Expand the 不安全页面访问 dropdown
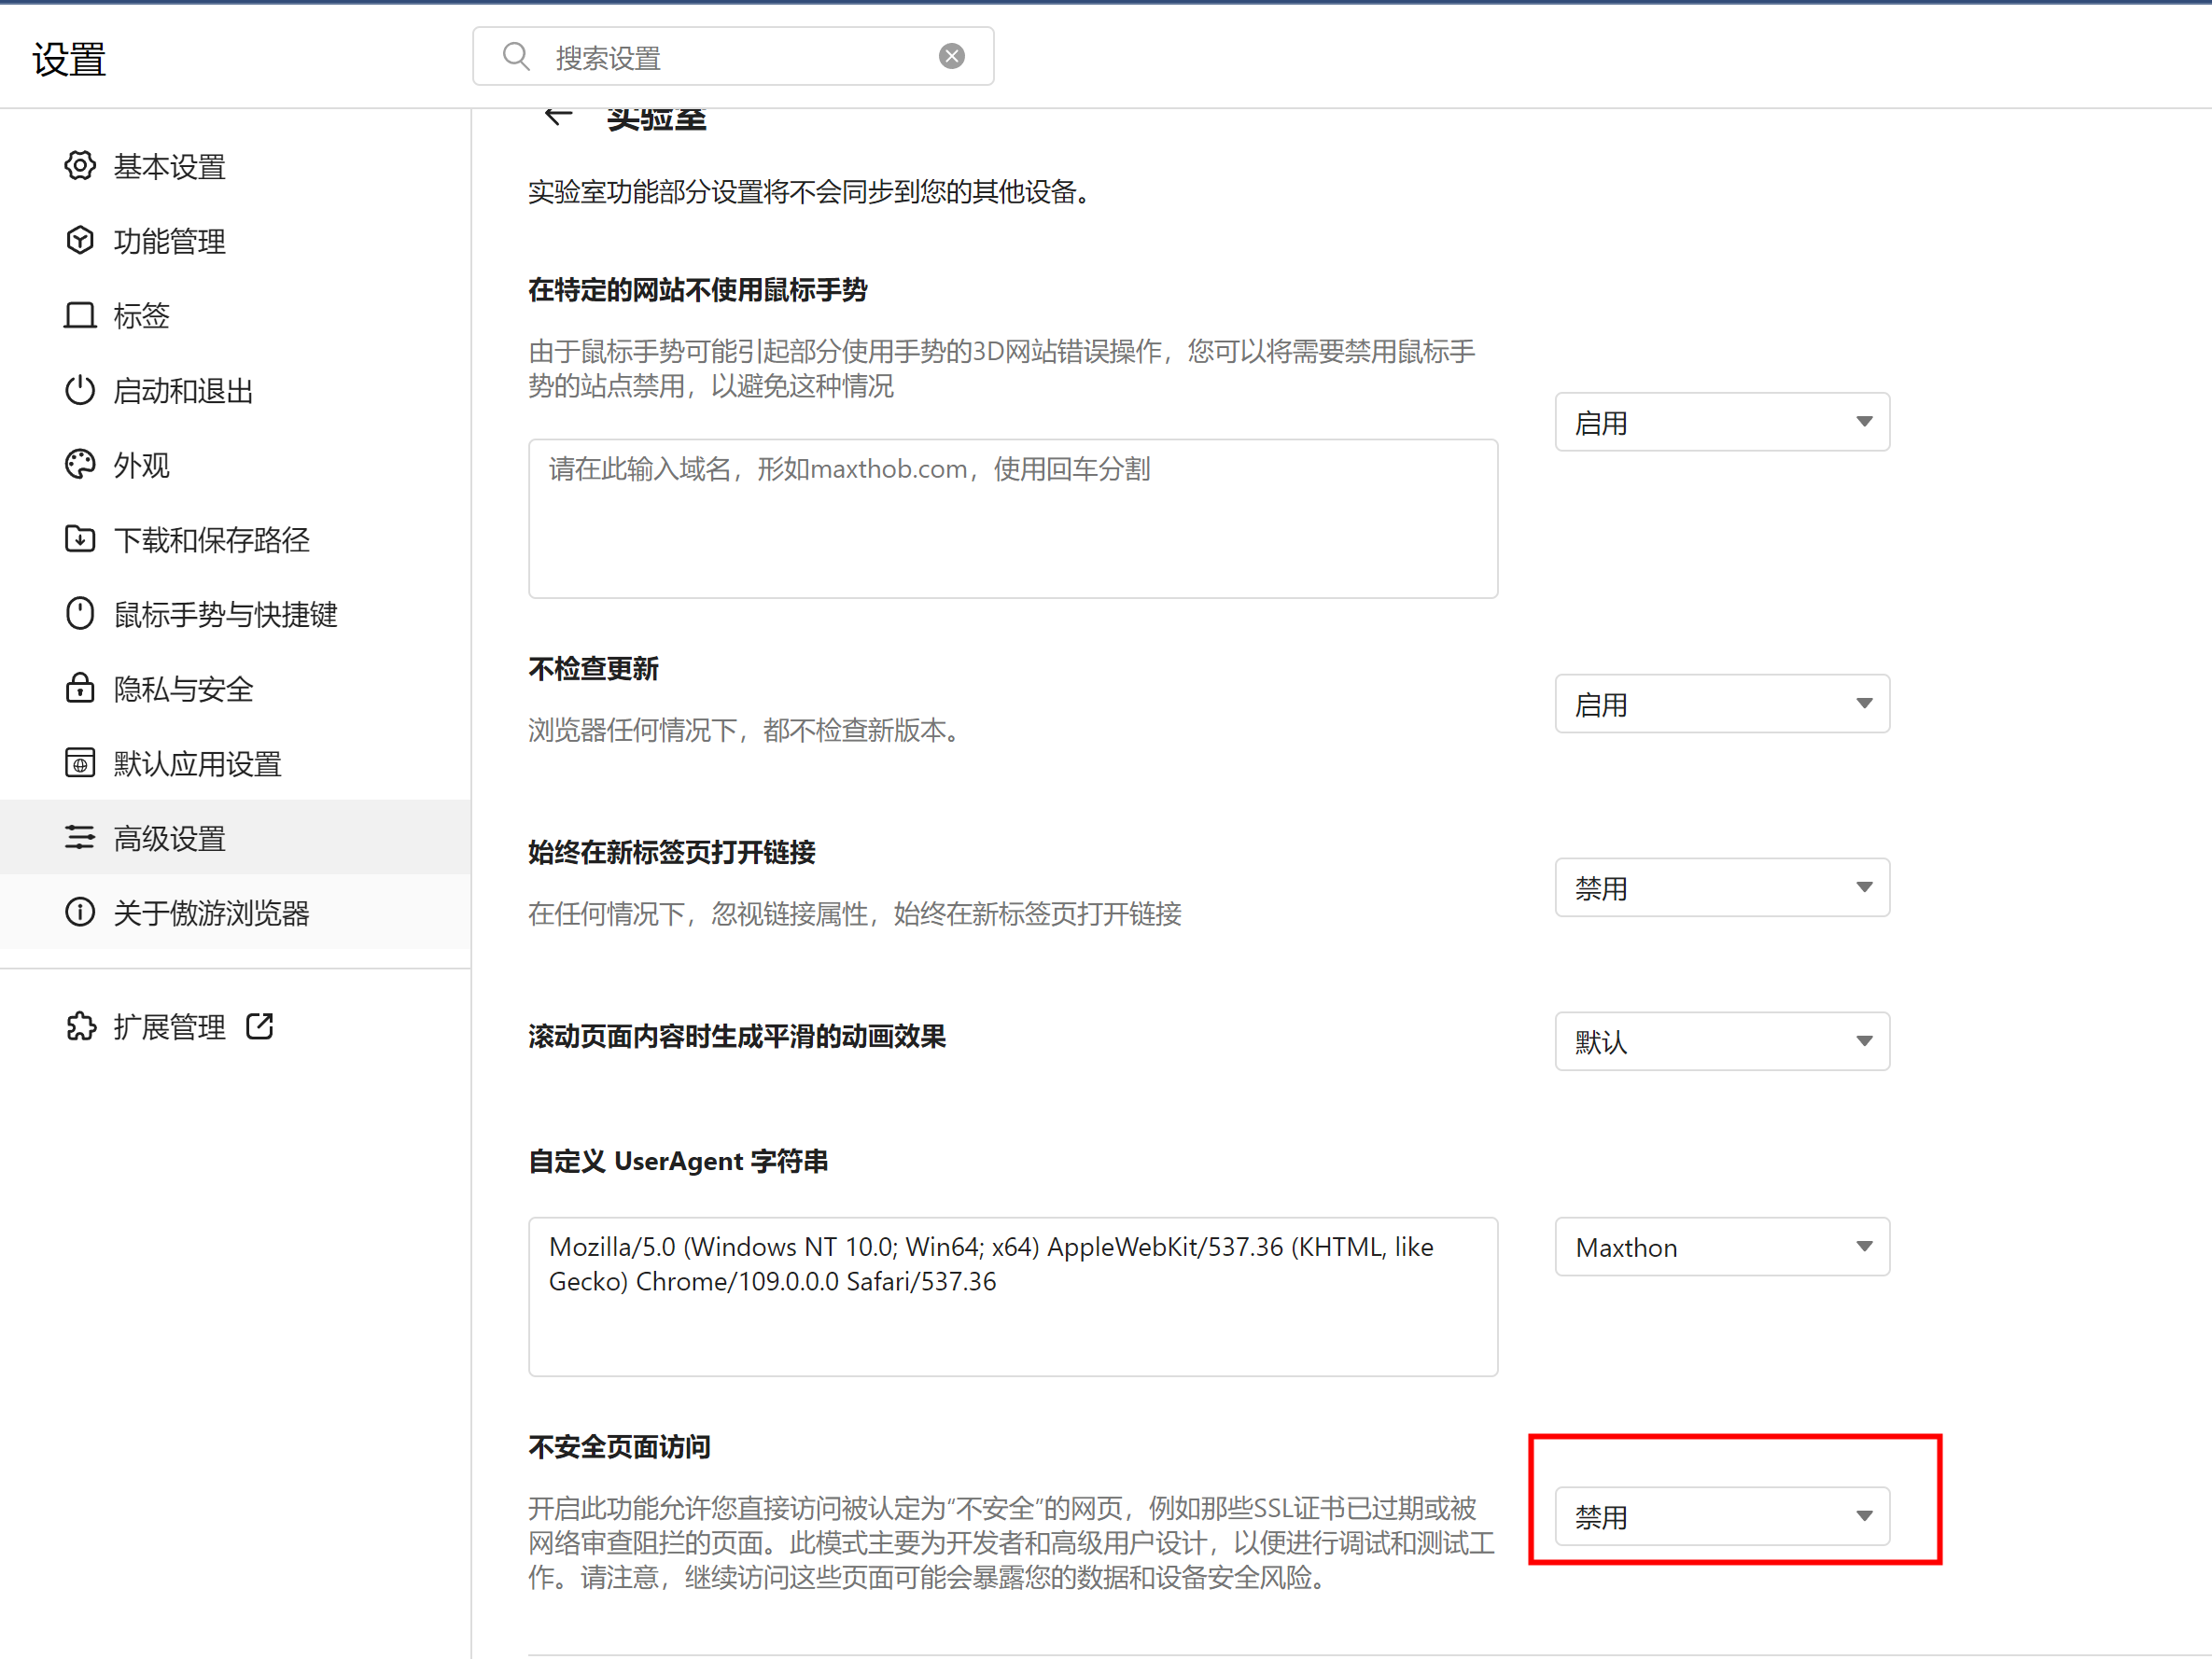The image size is (2212, 1659). pyautogui.click(x=1721, y=1517)
